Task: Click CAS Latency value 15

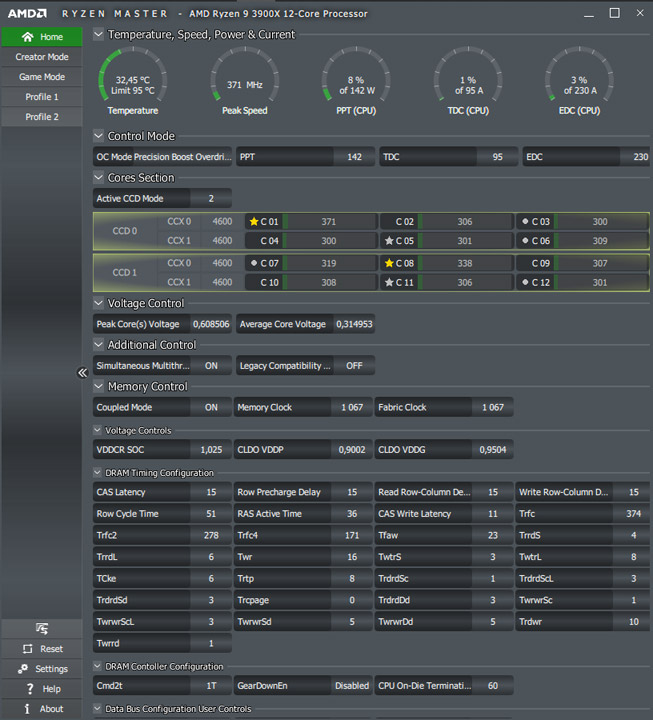Action: [211, 492]
